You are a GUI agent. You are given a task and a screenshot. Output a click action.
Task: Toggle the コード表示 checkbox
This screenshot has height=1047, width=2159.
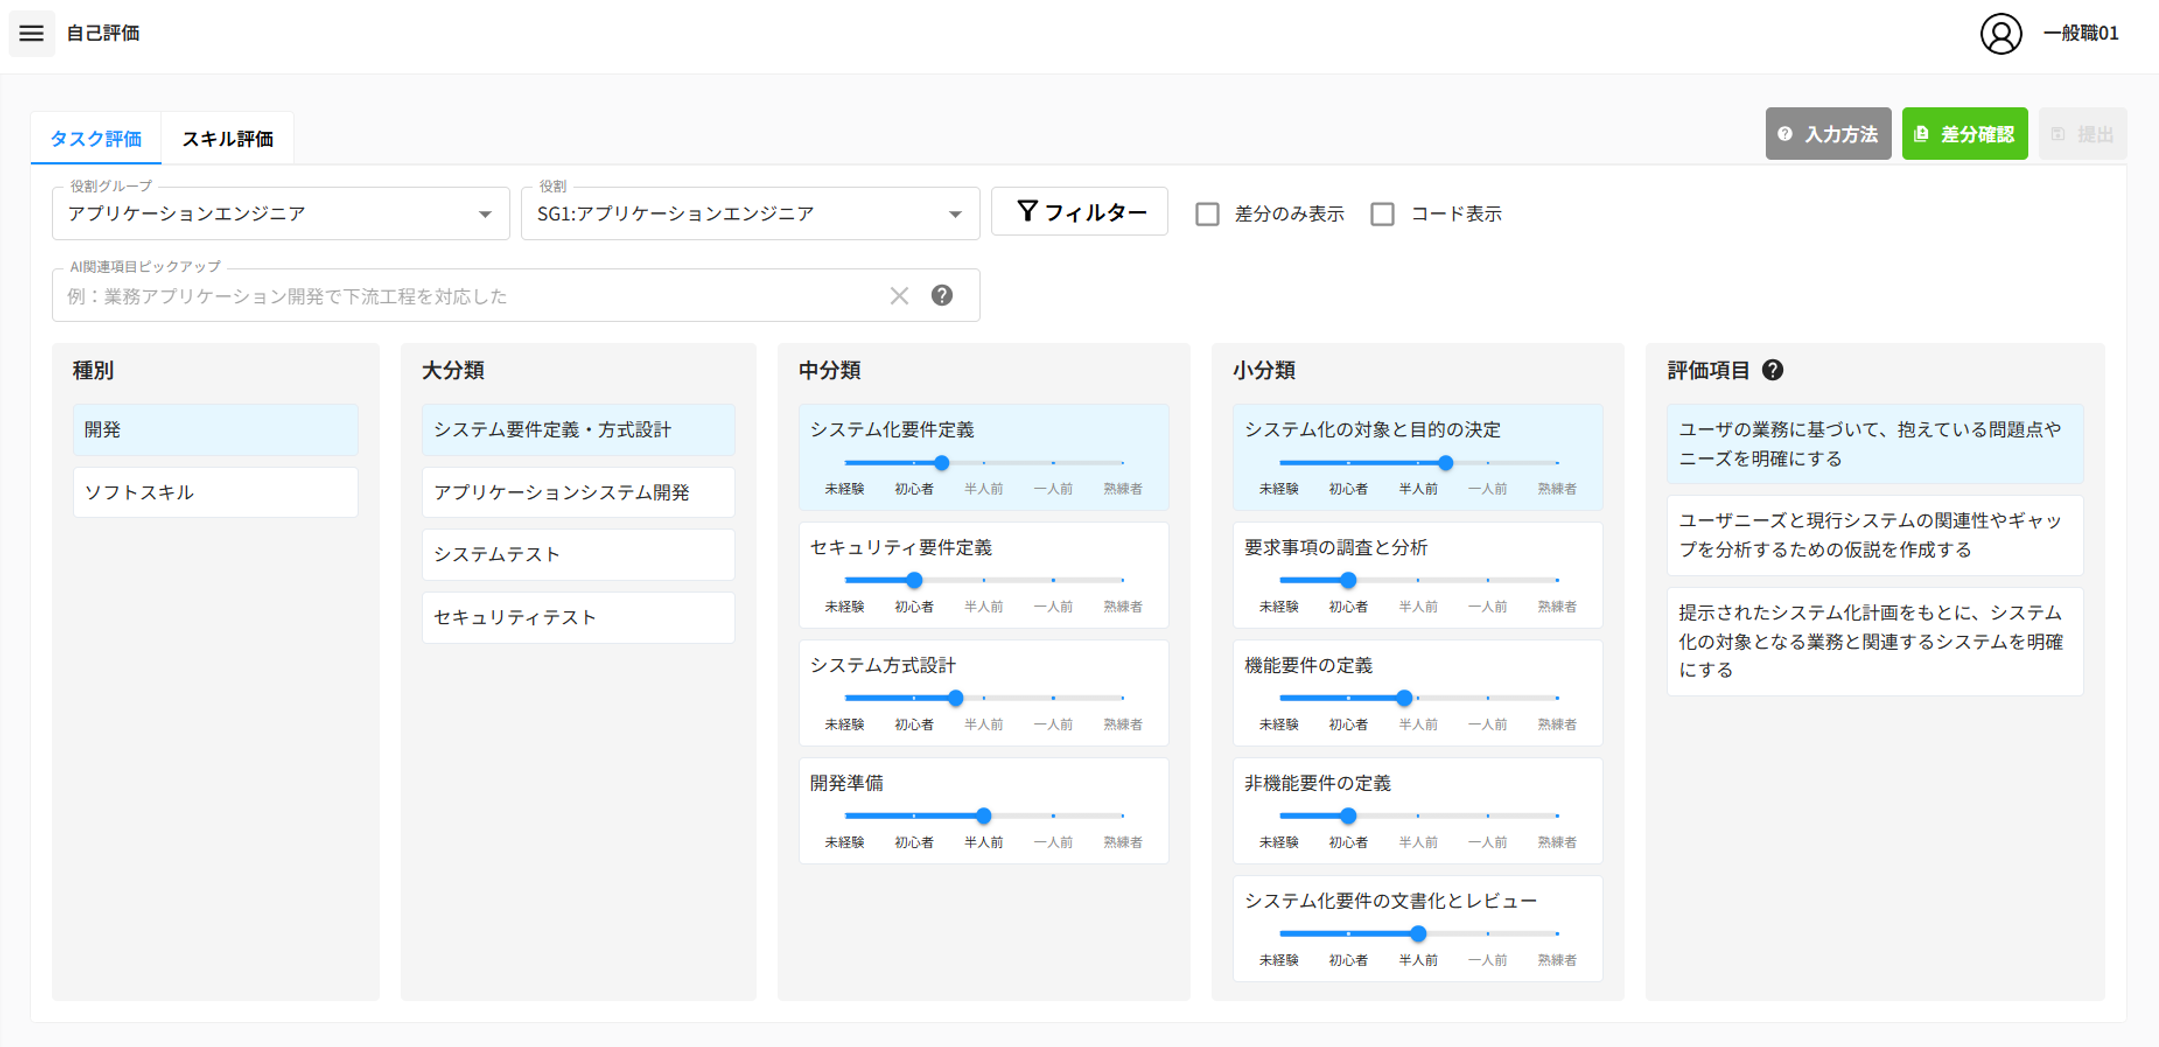[1383, 214]
